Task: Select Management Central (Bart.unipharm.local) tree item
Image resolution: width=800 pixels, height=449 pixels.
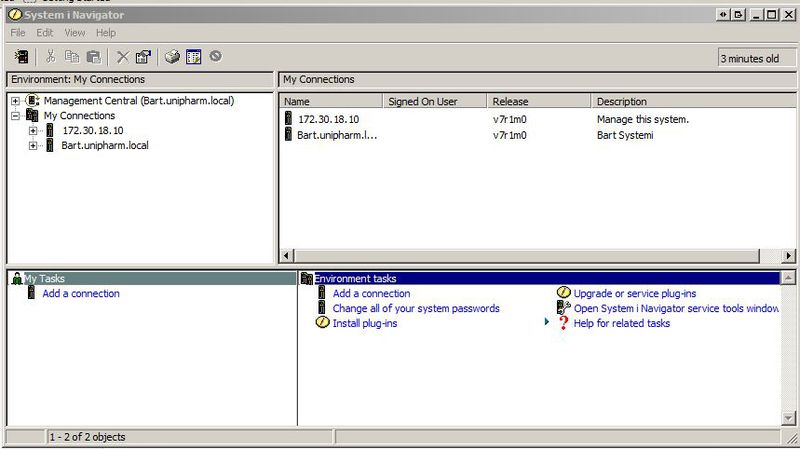Action: pyautogui.click(x=139, y=101)
